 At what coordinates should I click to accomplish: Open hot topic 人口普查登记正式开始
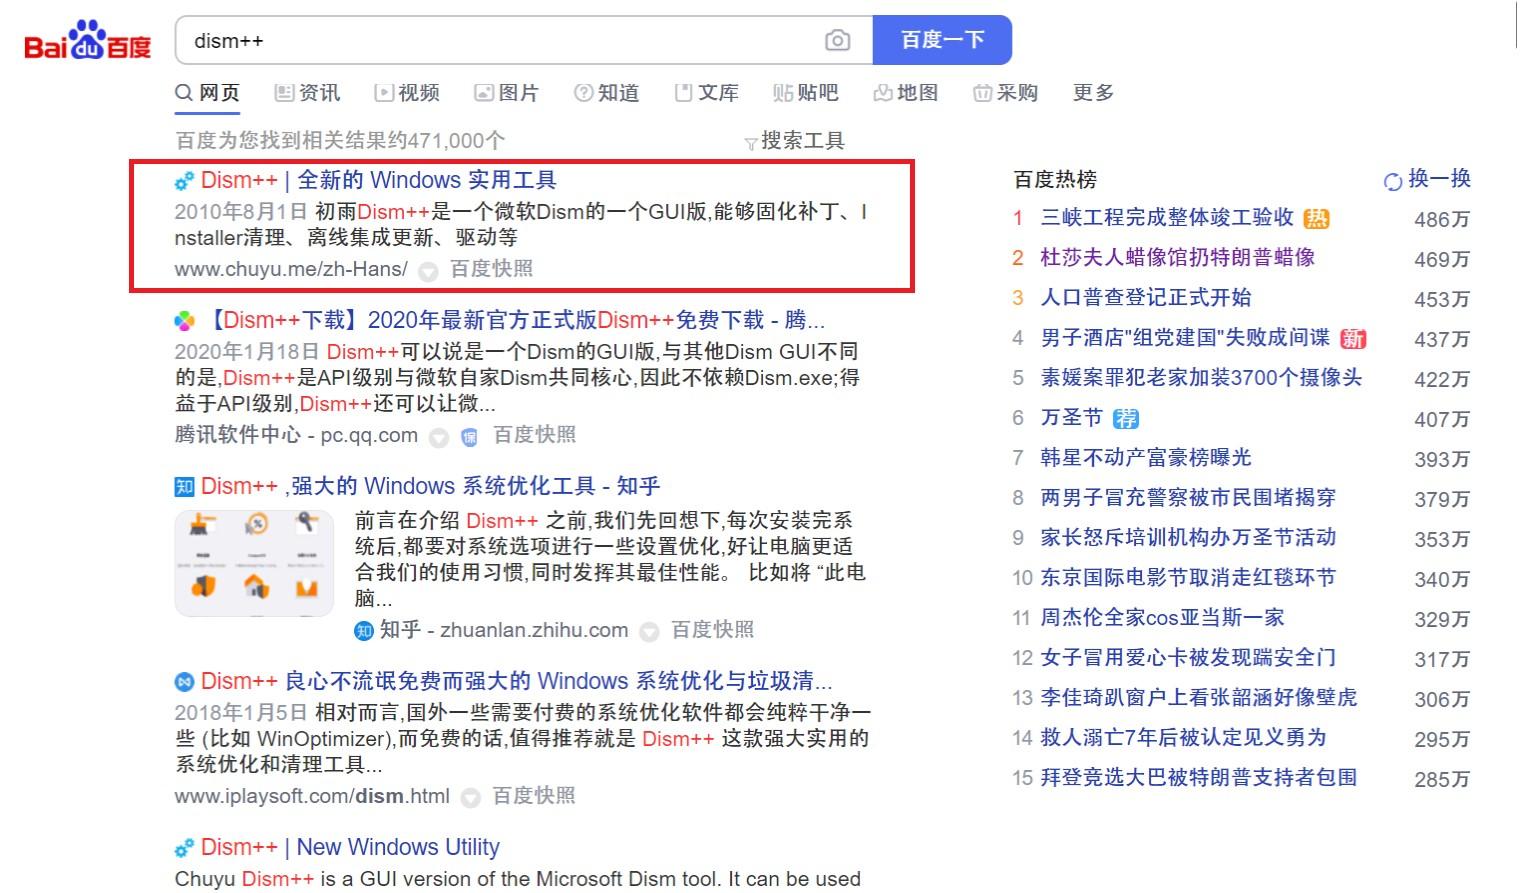(1146, 297)
